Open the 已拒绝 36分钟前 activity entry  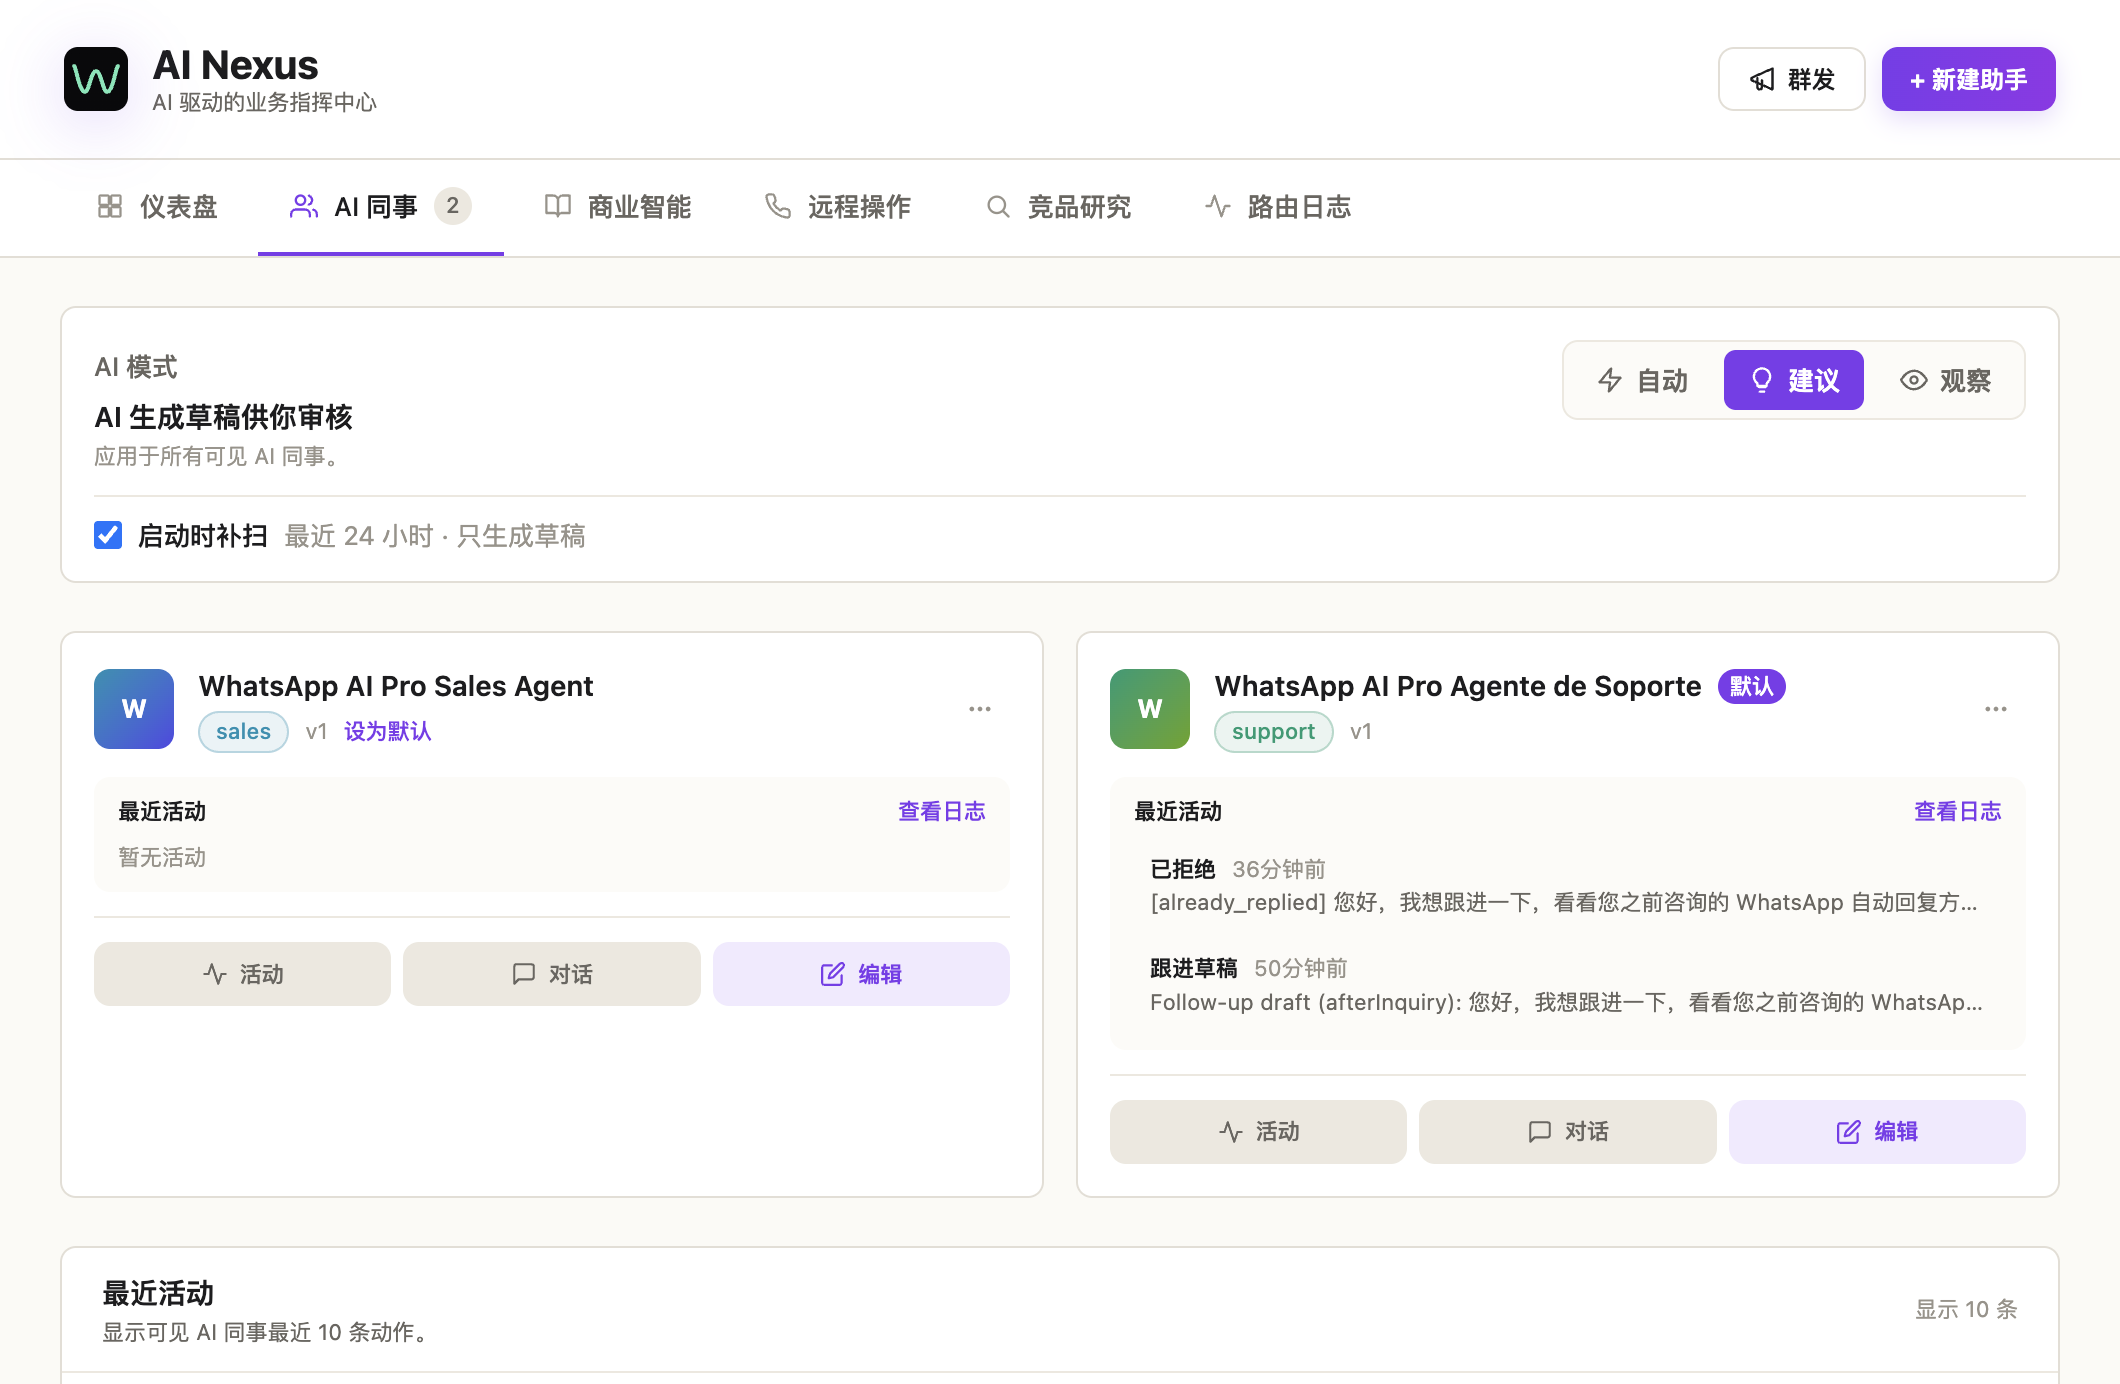point(1567,886)
